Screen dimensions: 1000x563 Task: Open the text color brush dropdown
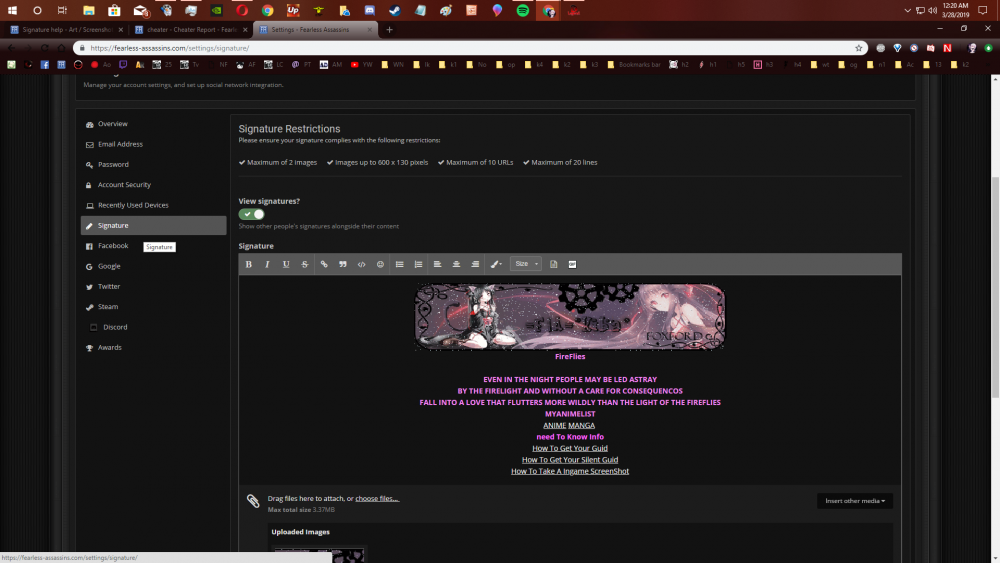pyautogui.click(x=496, y=264)
